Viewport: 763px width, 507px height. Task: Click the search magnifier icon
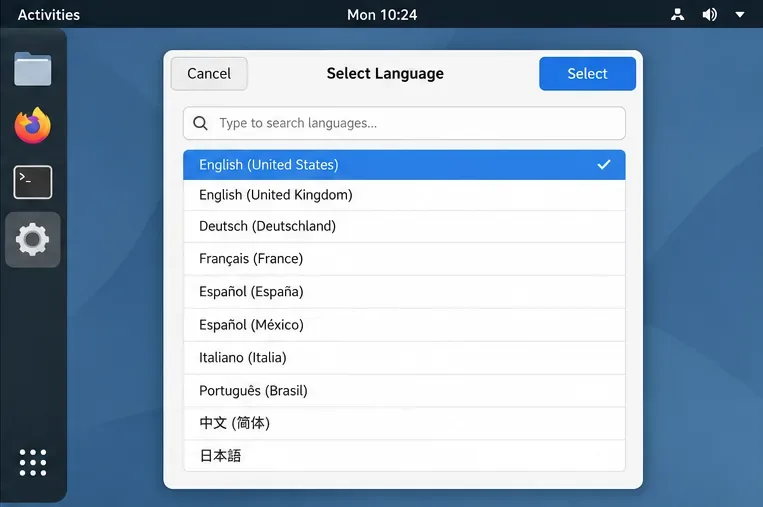click(x=200, y=123)
